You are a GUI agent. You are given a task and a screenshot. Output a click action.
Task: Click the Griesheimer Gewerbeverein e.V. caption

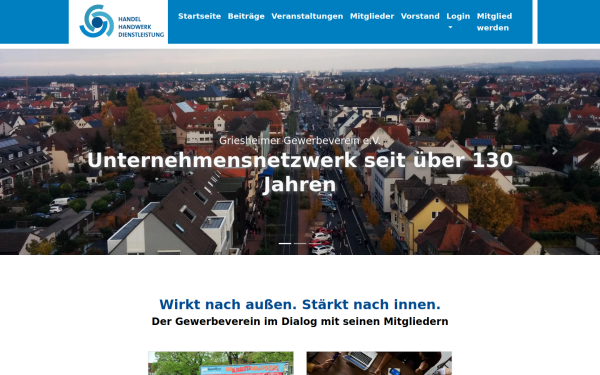(x=300, y=140)
